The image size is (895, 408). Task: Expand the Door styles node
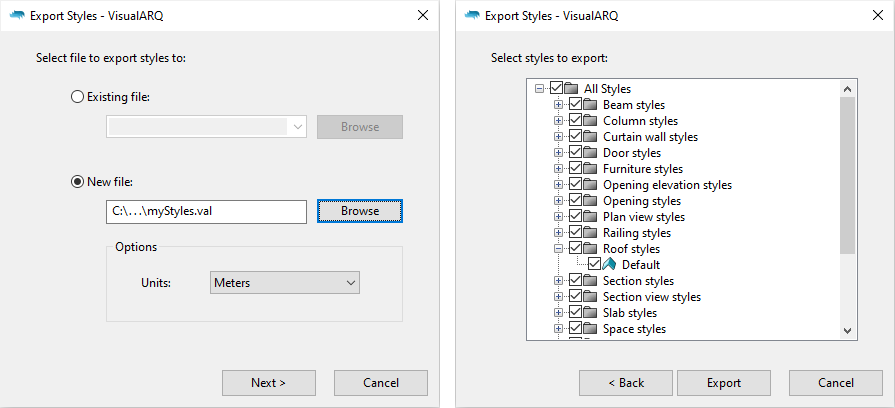coord(558,152)
